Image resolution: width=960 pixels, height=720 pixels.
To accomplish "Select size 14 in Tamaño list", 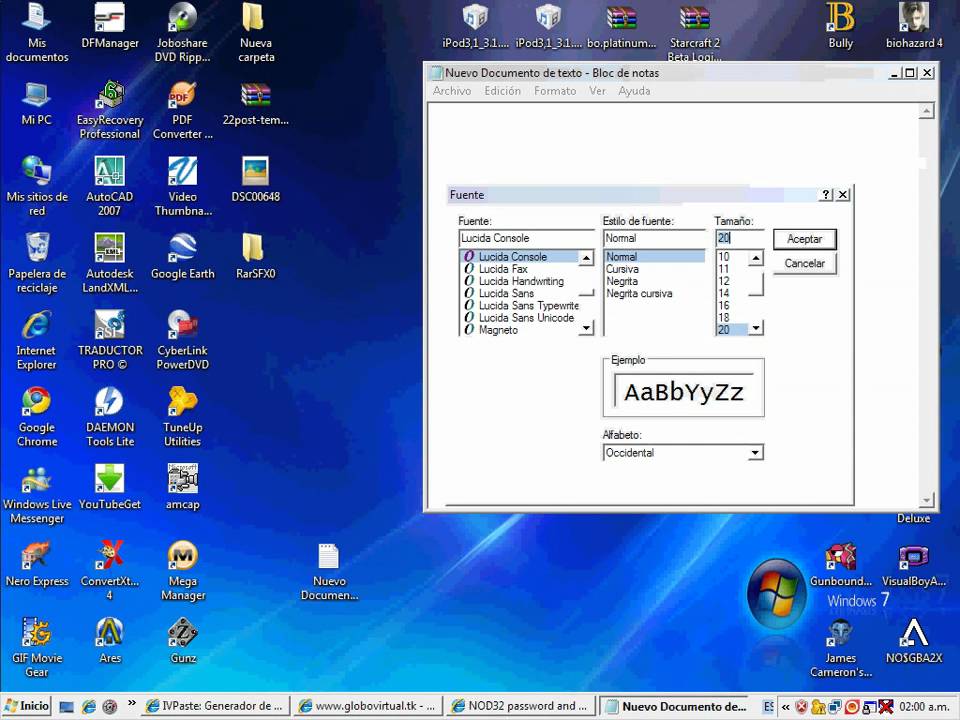I will [724, 293].
